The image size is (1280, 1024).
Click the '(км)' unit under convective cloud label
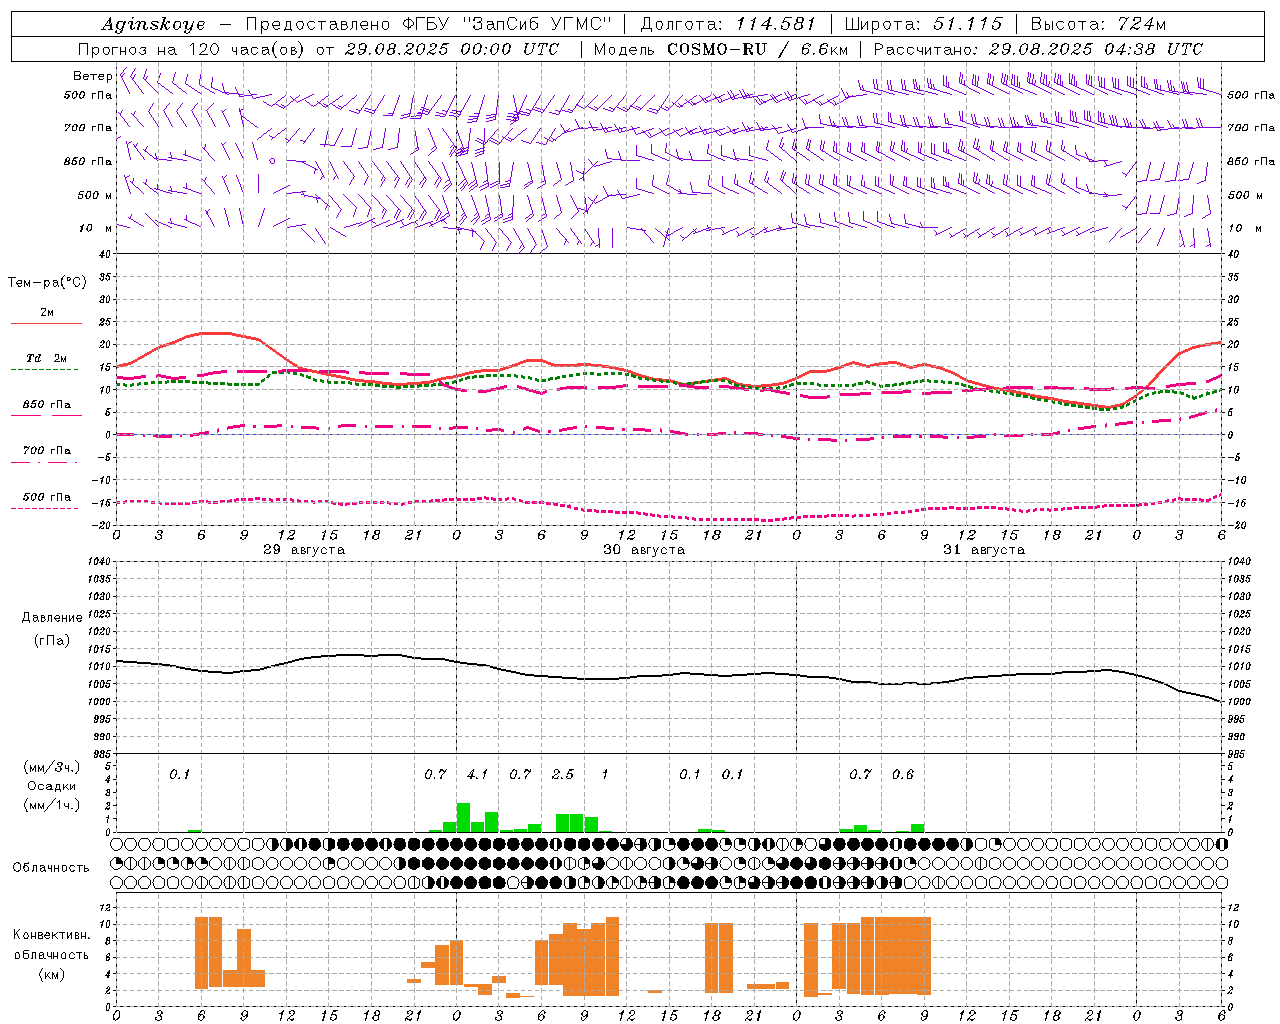[x=51, y=974]
